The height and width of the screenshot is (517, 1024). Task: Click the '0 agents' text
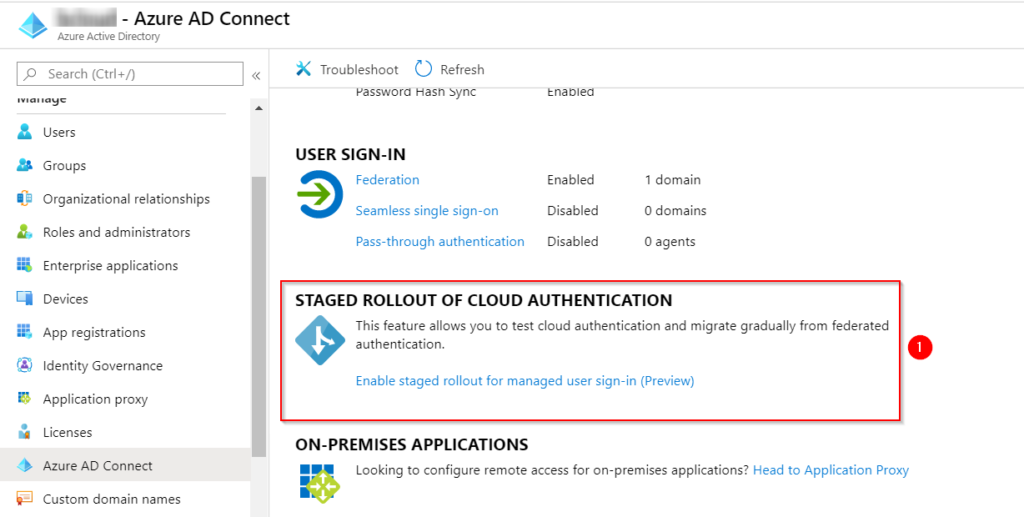click(669, 242)
